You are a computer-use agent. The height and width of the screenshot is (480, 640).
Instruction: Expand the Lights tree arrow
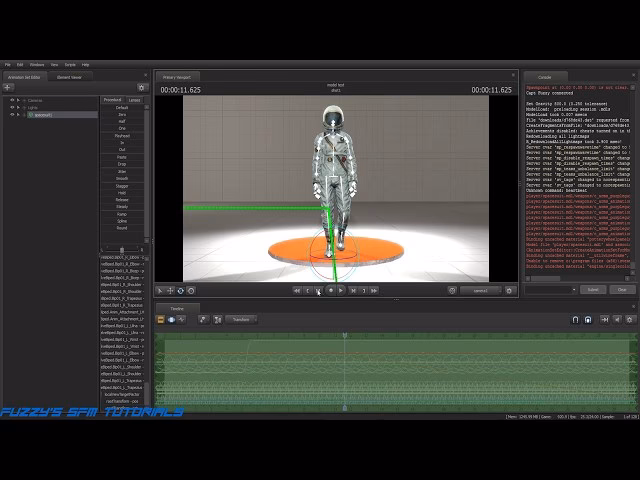(18, 108)
